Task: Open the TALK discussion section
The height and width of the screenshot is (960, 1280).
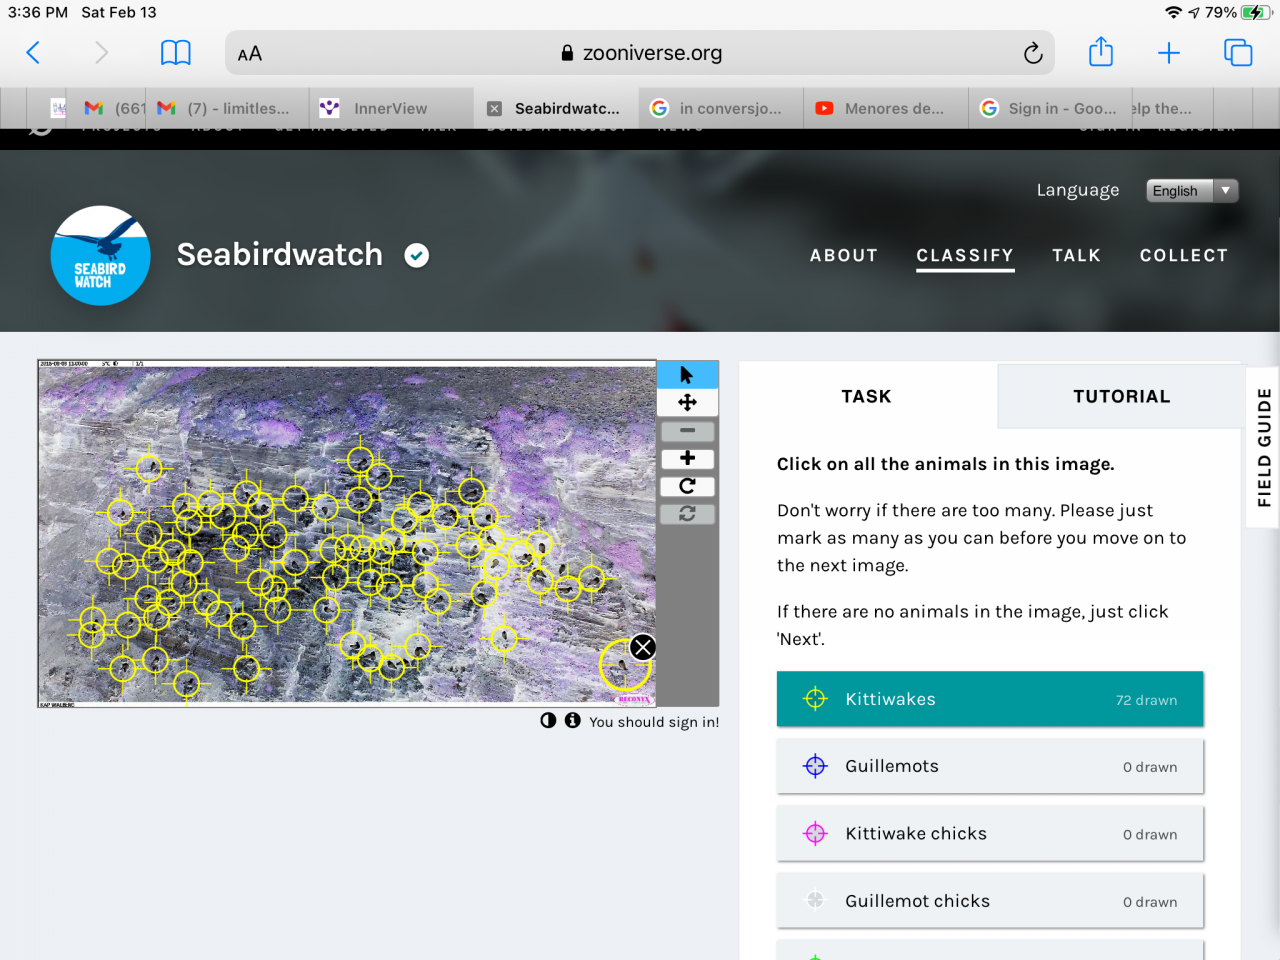Action: (x=1076, y=255)
